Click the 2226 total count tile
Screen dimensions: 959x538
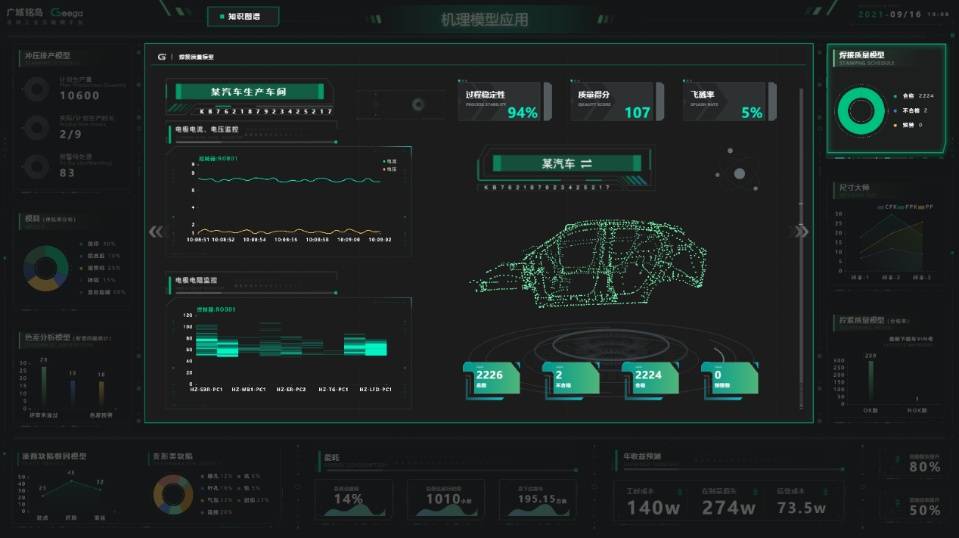(x=492, y=379)
